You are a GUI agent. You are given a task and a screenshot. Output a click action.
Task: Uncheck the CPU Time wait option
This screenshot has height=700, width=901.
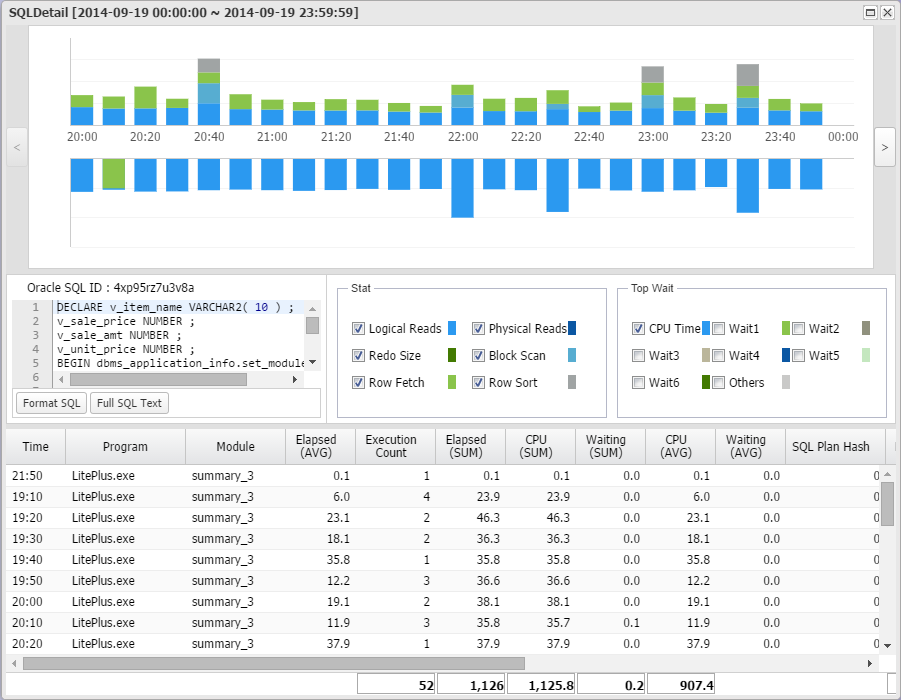[638, 328]
